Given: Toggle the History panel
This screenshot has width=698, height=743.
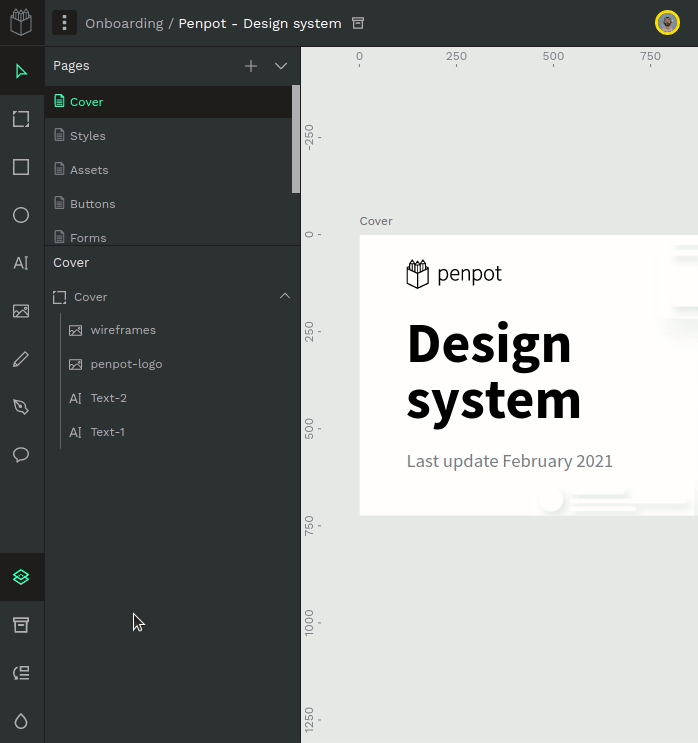Looking at the screenshot, I should (21, 673).
